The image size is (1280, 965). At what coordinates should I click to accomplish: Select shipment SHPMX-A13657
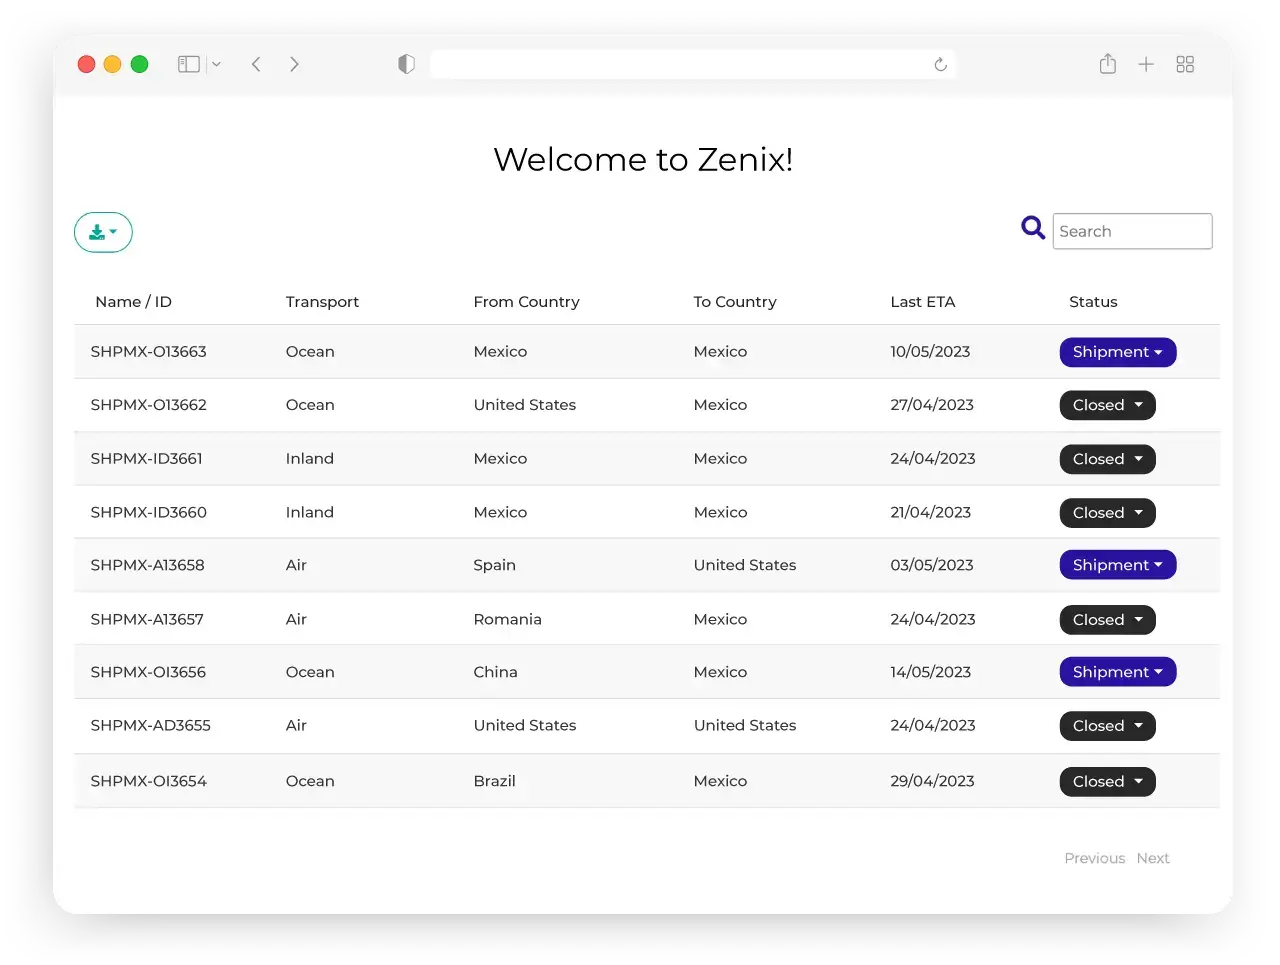pyautogui.click(x=147, y=620)
